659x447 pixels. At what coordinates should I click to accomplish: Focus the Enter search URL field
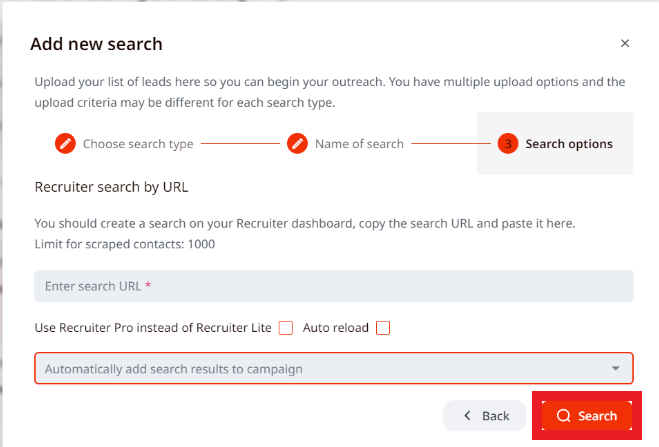pos(334,286)
